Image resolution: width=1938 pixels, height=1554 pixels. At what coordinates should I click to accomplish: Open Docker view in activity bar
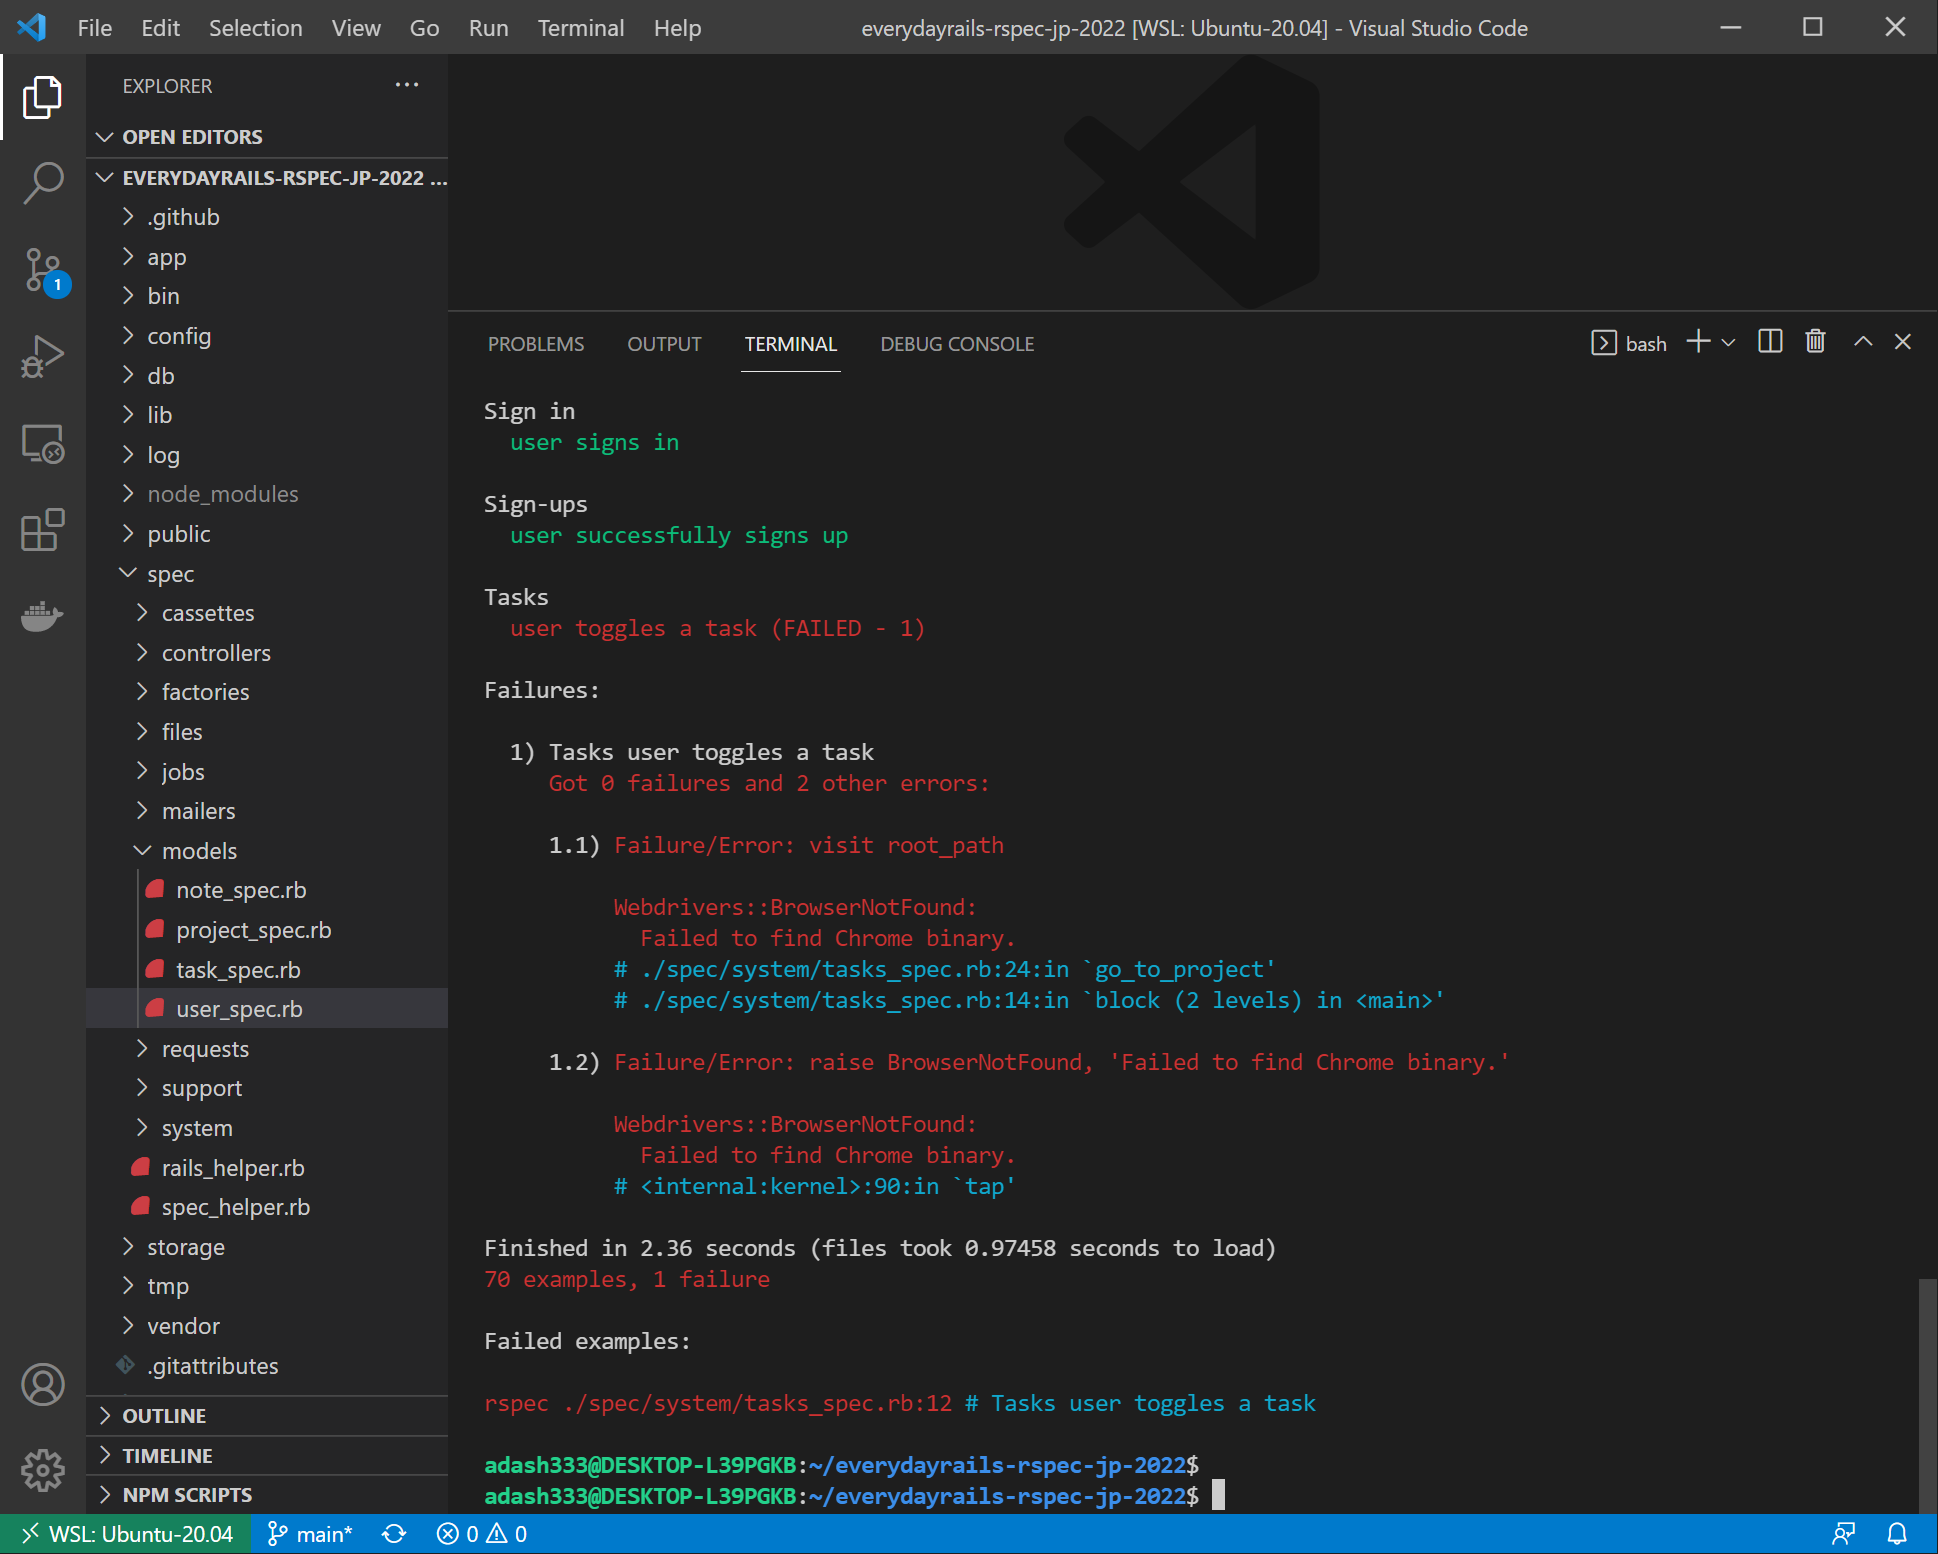point(42,616)
